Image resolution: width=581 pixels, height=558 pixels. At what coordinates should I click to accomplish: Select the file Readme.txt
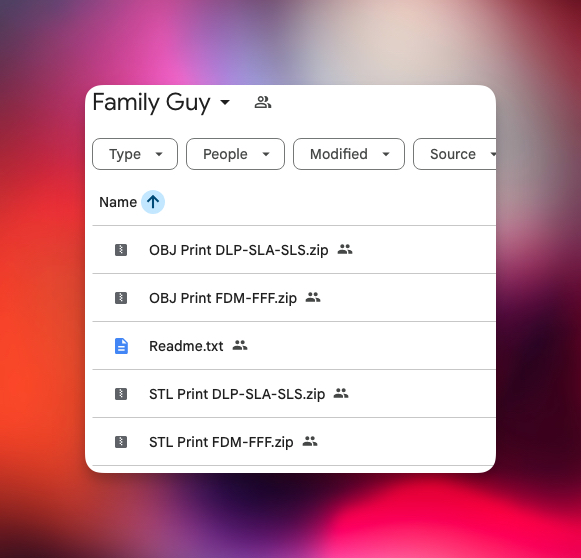point(186,346)
